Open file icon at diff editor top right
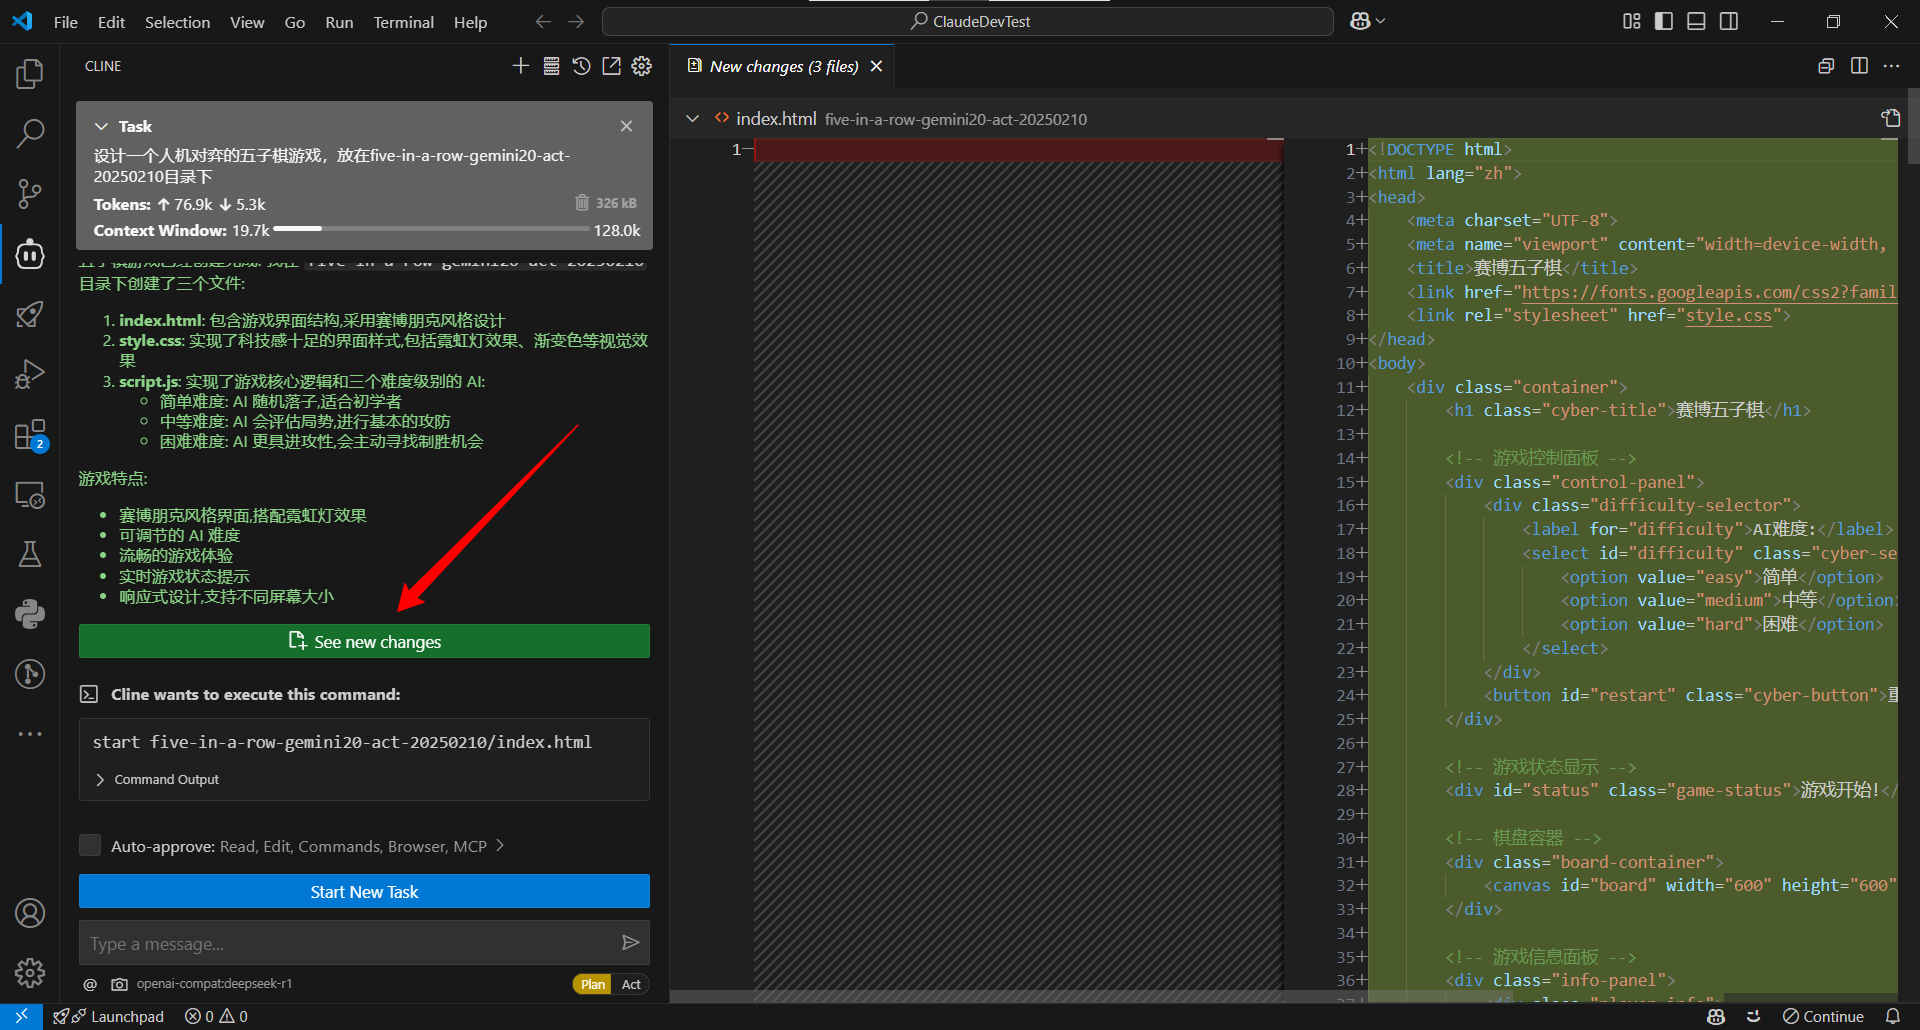This screenshot has width=1920, height=1030. click(1890, 118)
